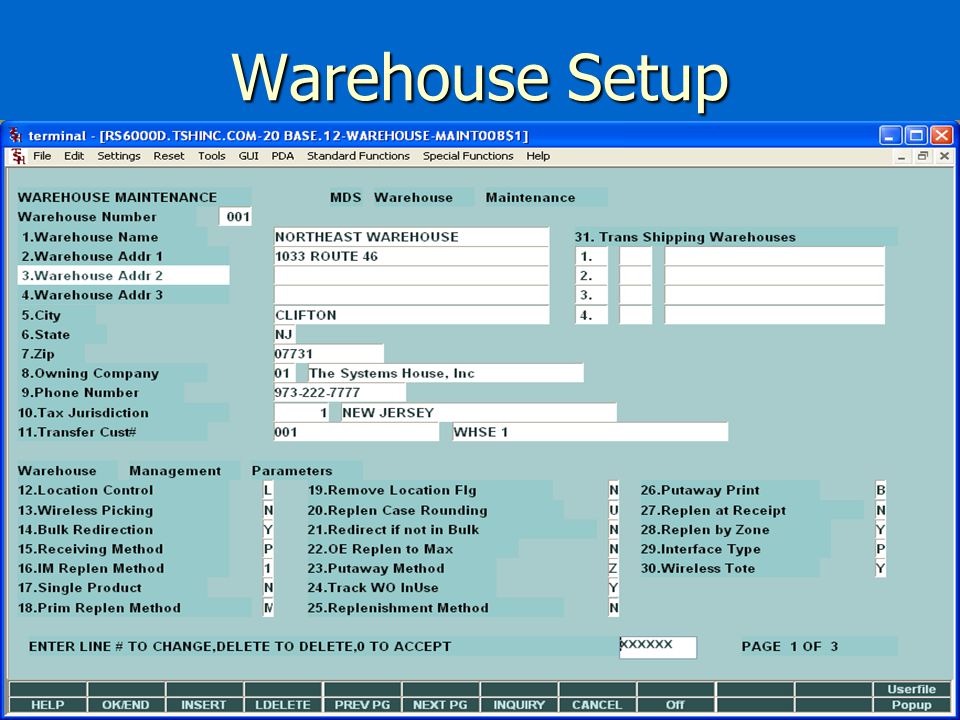Click the line-number prompt field XXXXXX
Screen dimensions: 960x720
coord(658,647)
